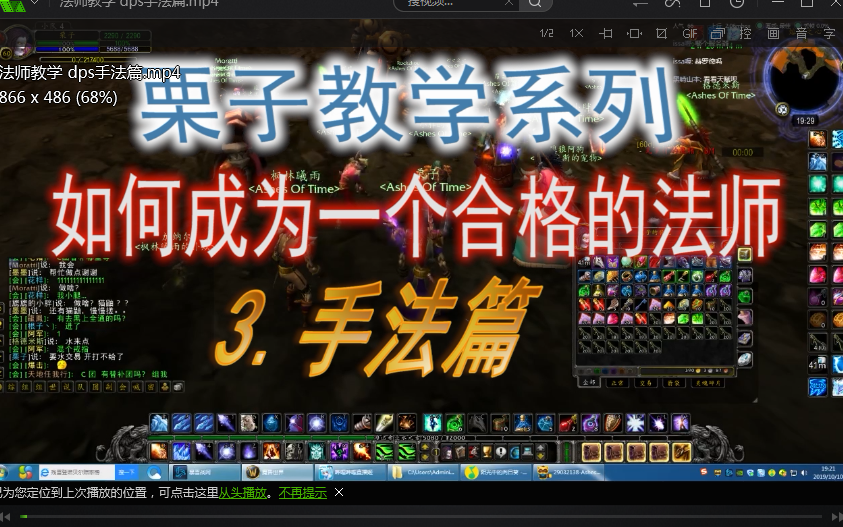Screen dimensions: 843x527
Task: Open the 音 audio settings
Action: click(801, 33)
